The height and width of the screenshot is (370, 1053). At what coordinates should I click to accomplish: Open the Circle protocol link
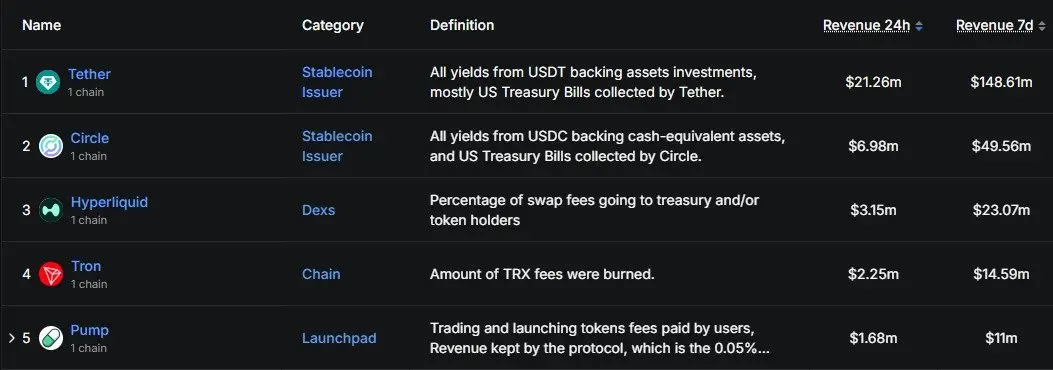tap(89, 138)
